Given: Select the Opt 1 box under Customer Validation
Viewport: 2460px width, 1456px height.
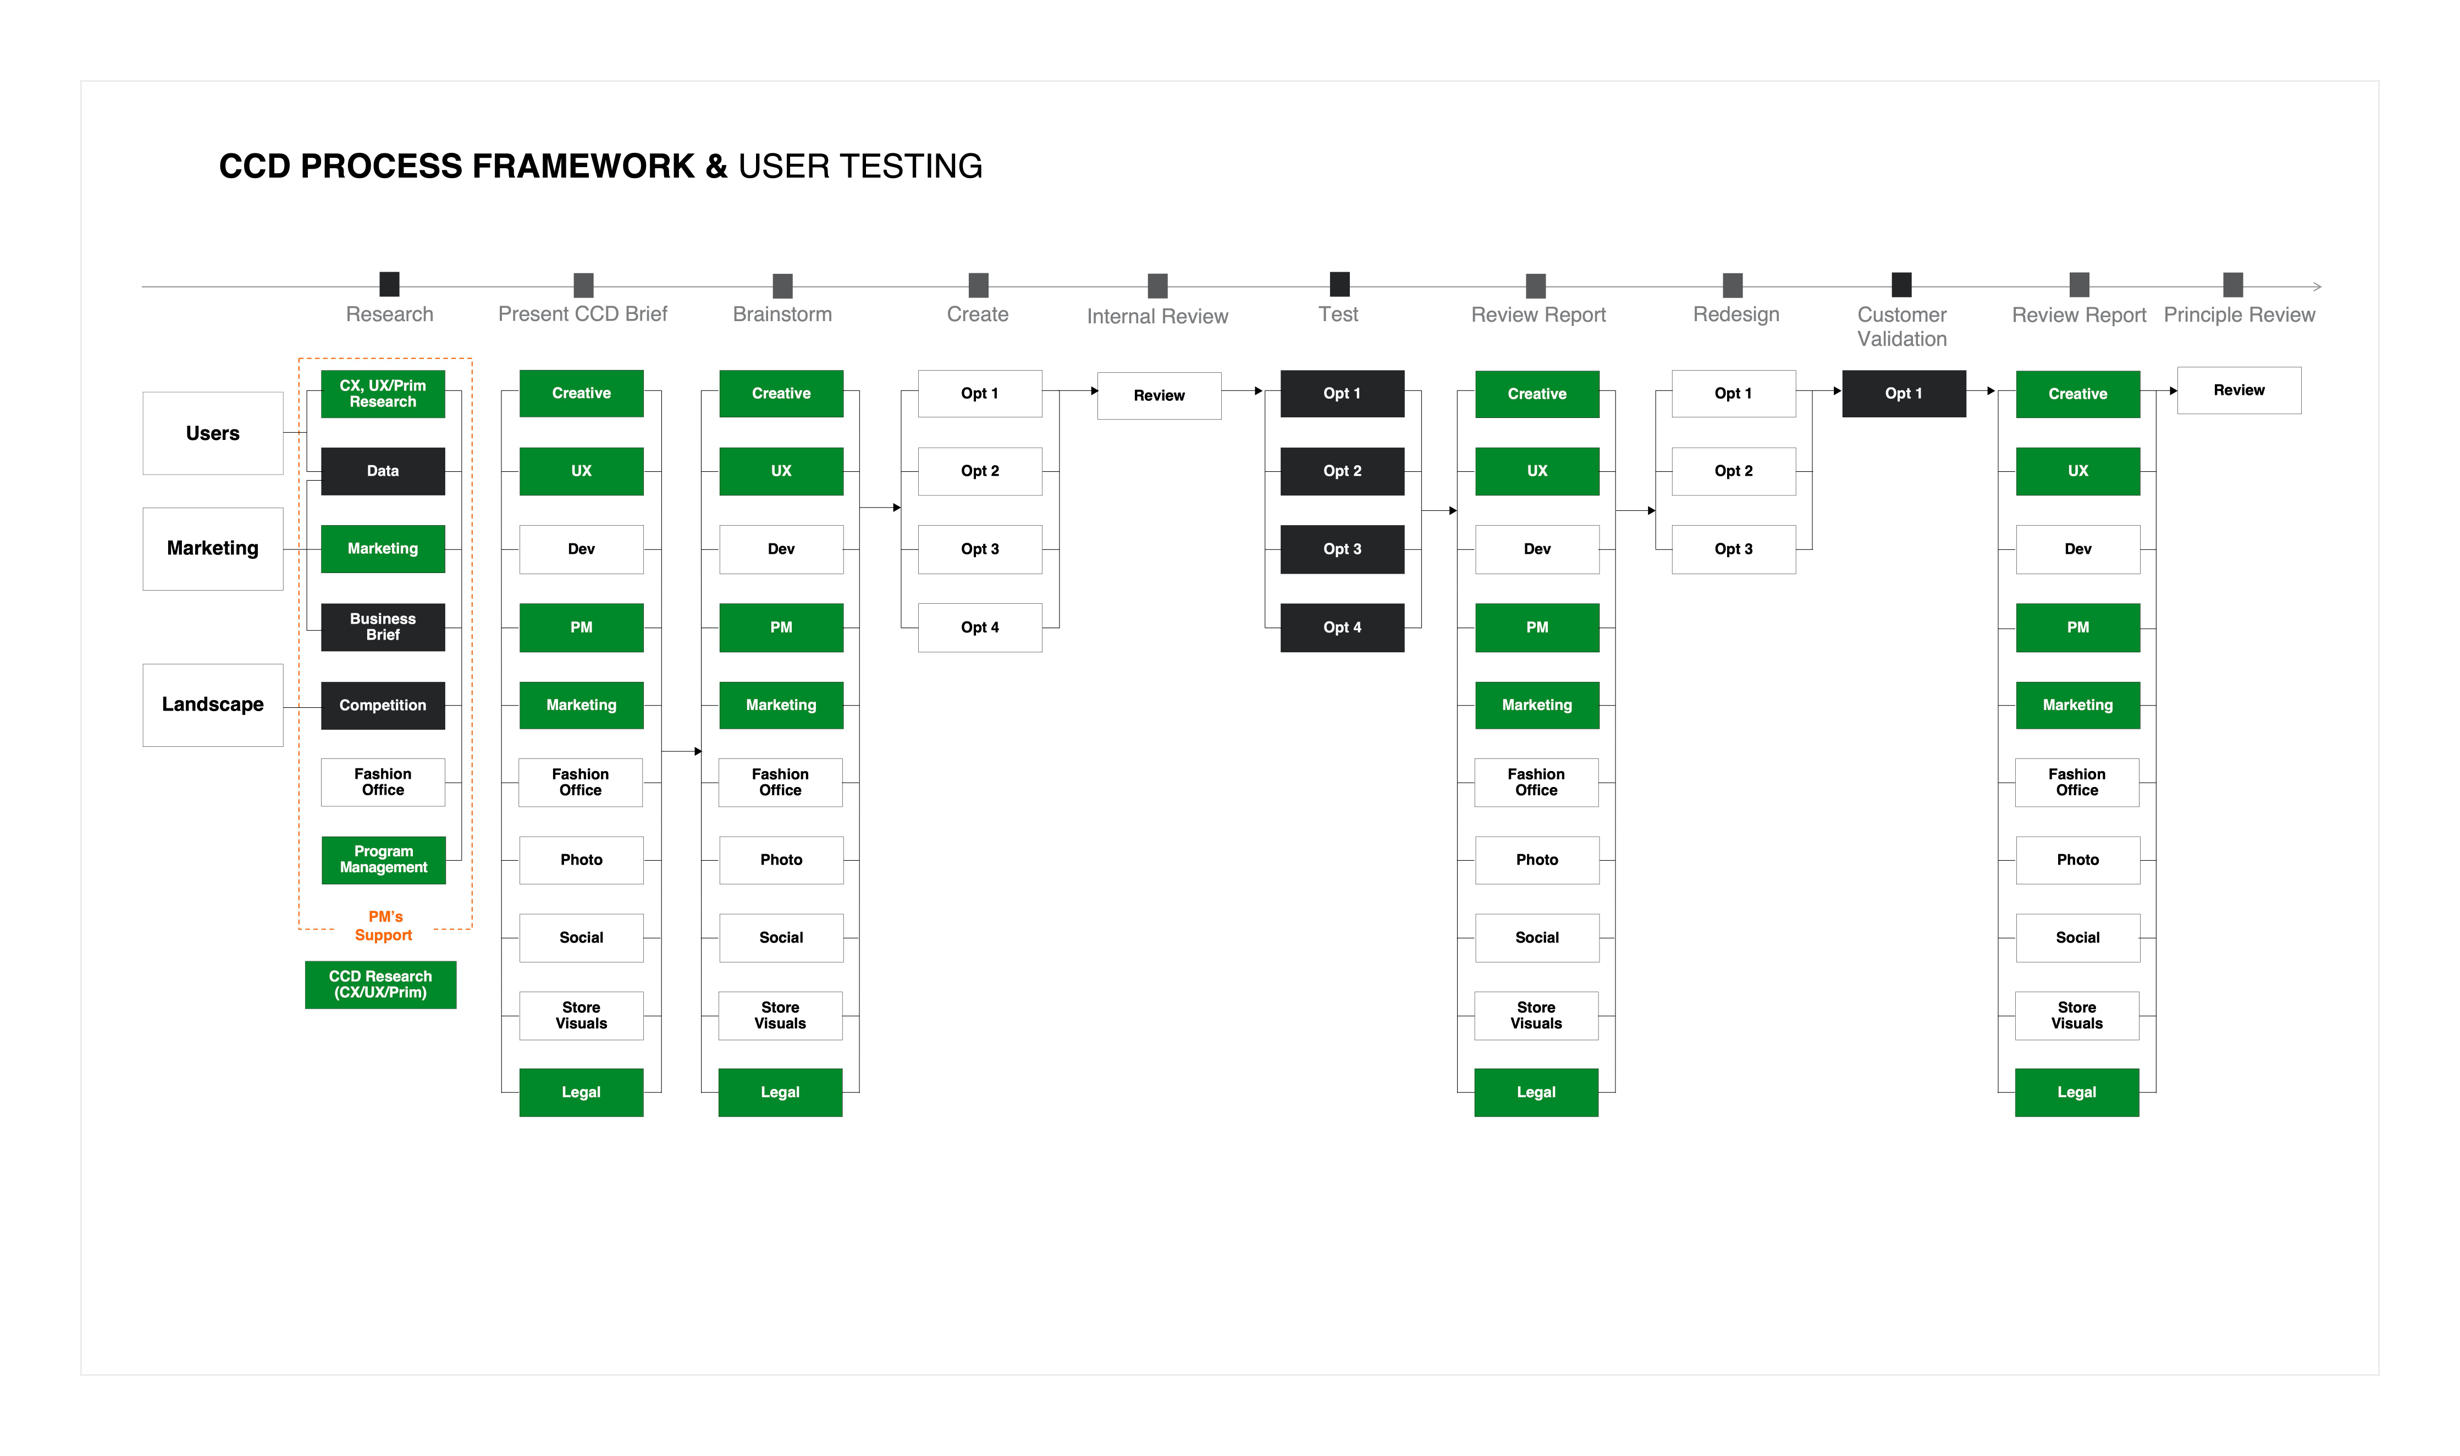Looking at the screenshot, I should [1903, 393].
